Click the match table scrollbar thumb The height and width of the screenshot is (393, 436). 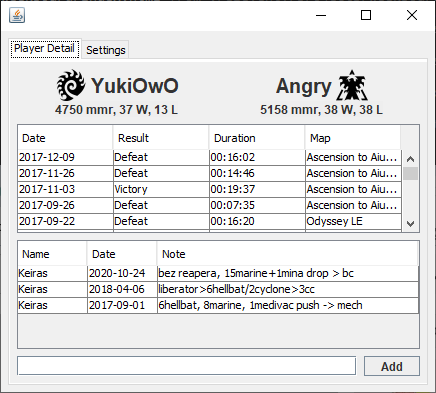(410, 174)
